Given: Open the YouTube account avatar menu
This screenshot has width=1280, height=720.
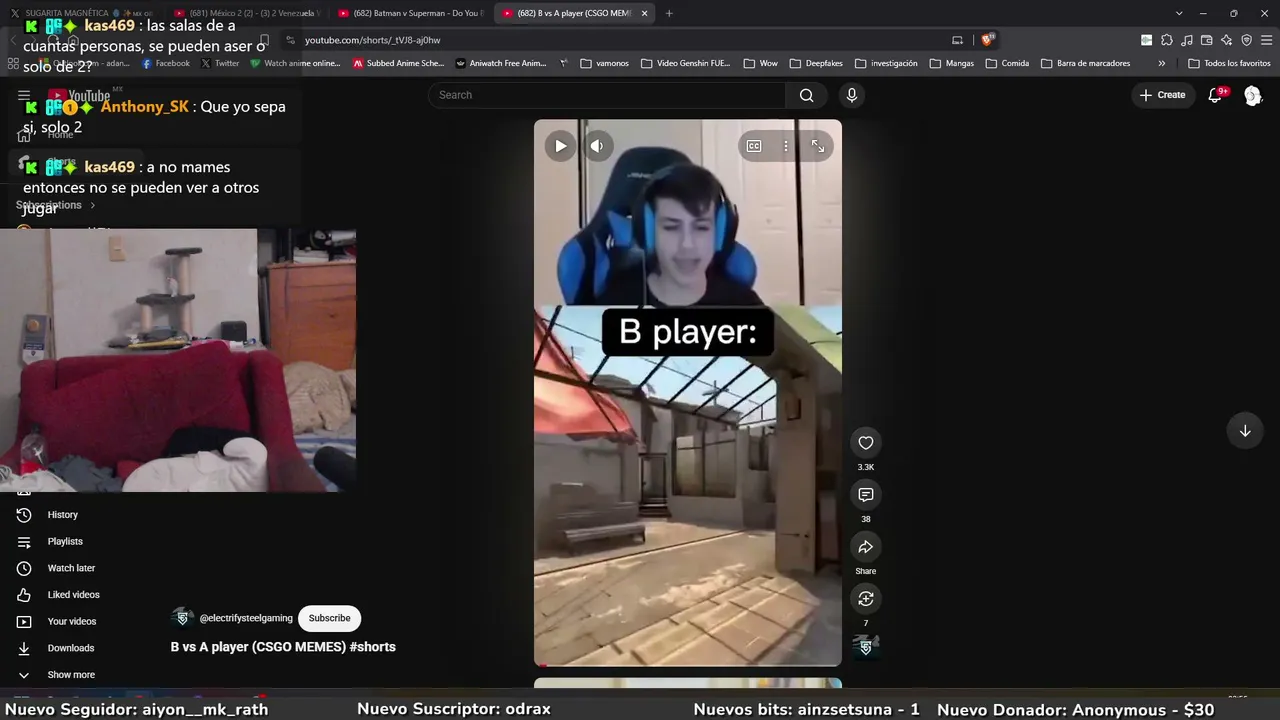Looking at the screenshot, I should (1253, 95).
